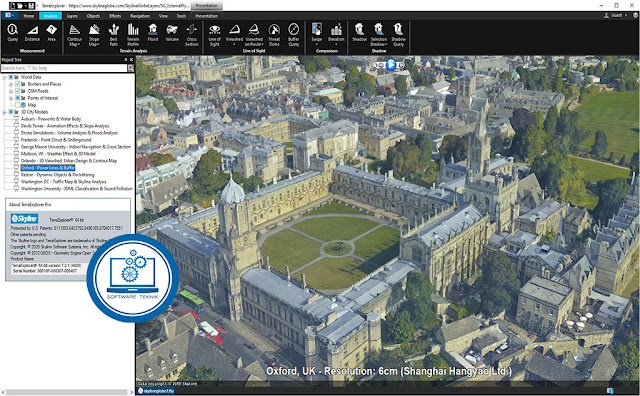Image resolution: width=640 pixels, height=396 pixels.
Task: Click the Project Tree search field
Action: [64, 68]
